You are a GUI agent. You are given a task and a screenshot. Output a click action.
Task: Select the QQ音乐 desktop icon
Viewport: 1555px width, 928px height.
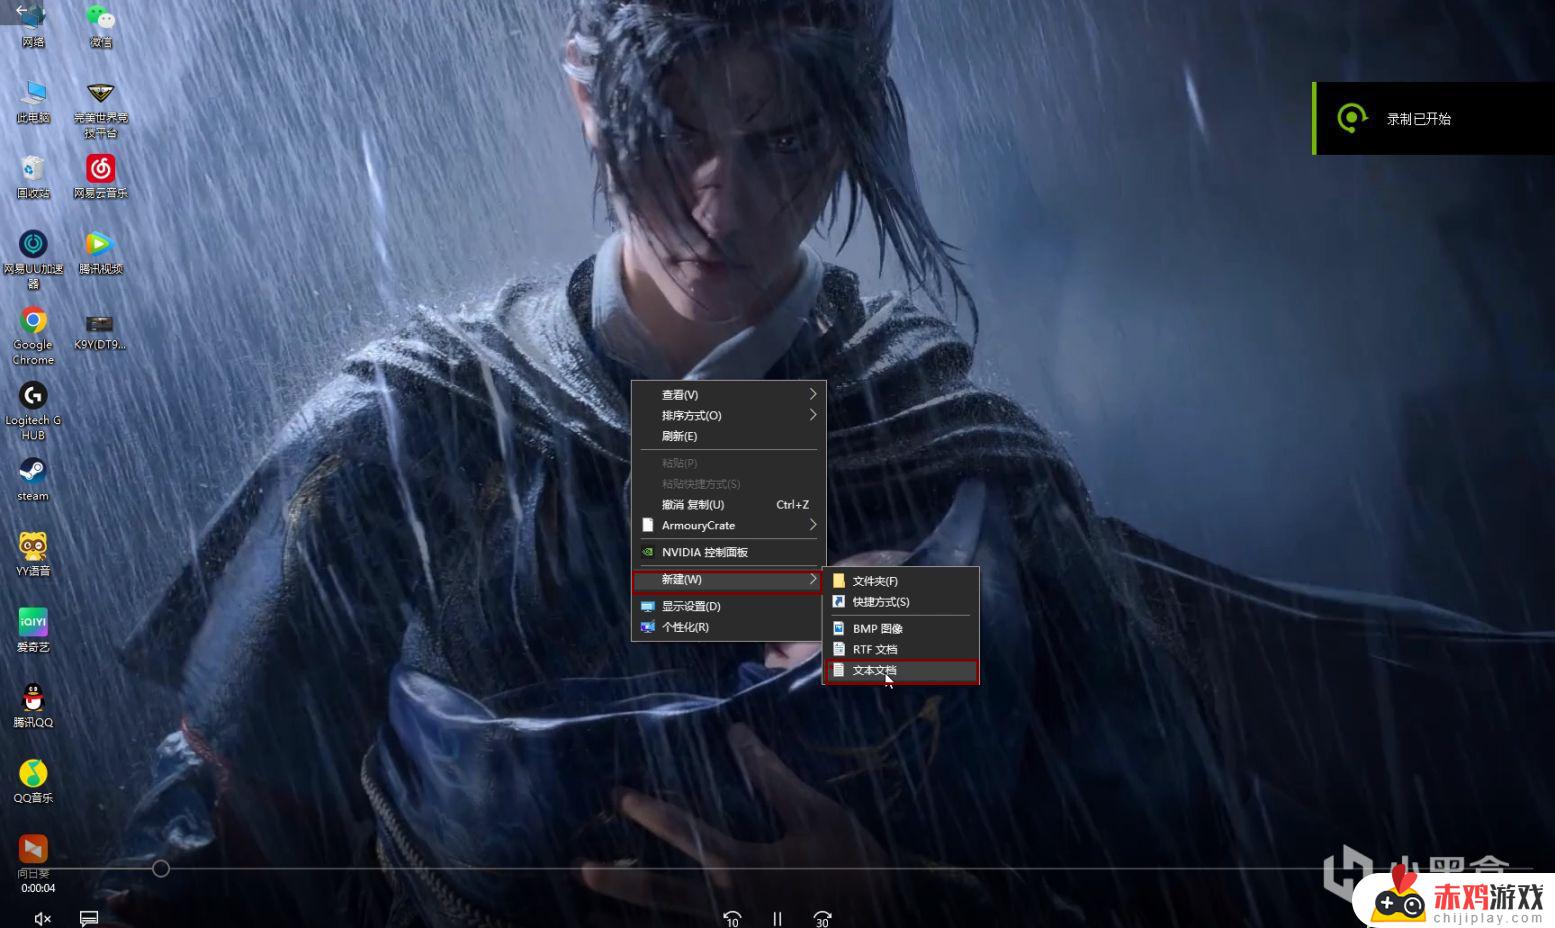(33, 781)
